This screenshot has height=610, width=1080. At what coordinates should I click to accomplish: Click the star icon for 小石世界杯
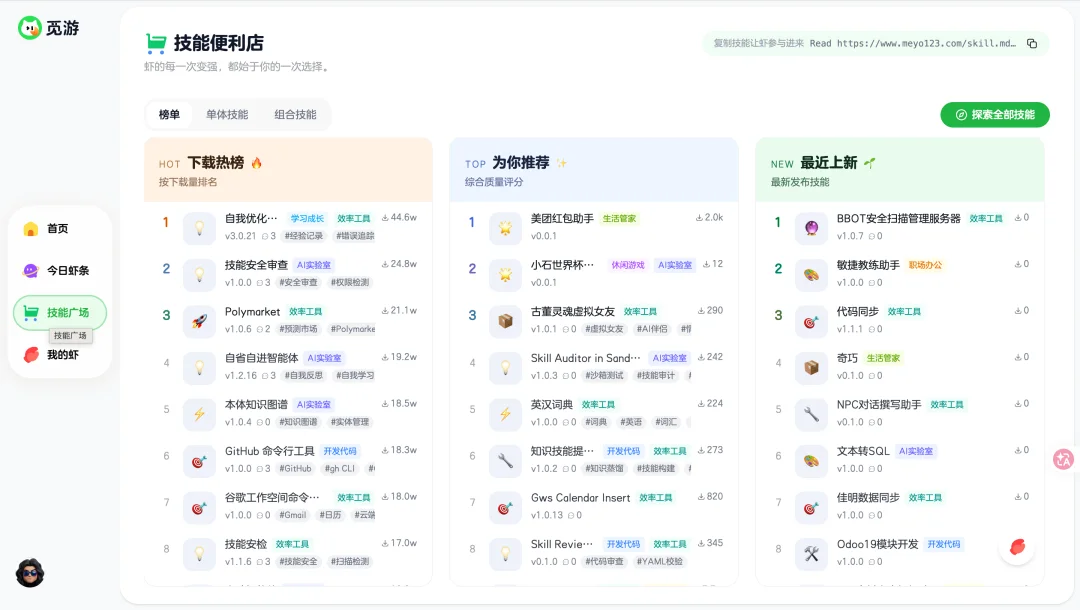(x=505, y=274)
